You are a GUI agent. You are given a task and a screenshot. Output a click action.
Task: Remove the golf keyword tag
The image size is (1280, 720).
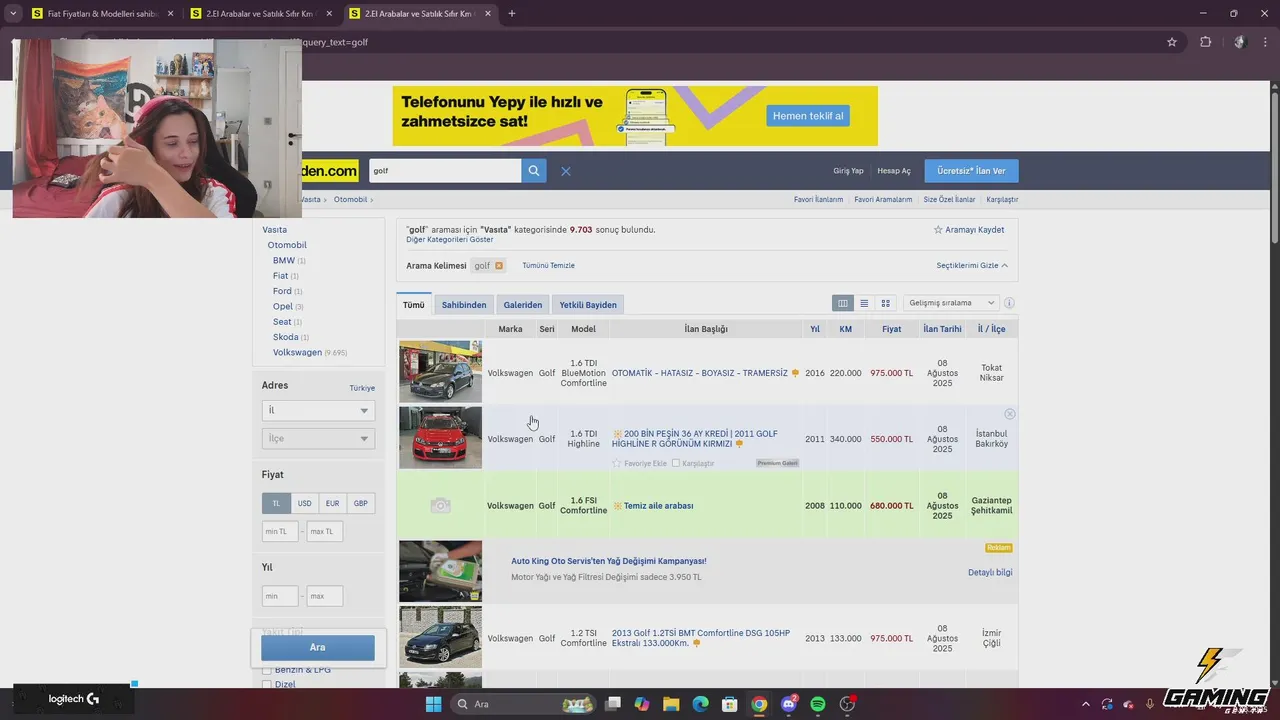pos(499,266)
